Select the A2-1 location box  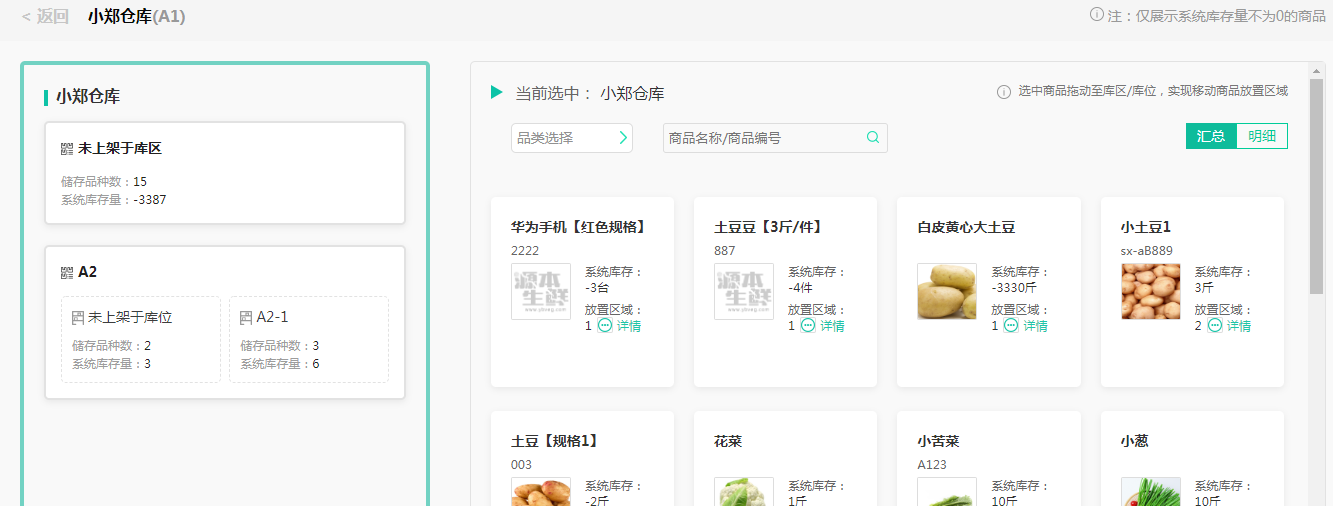click(x=309, y=339)
